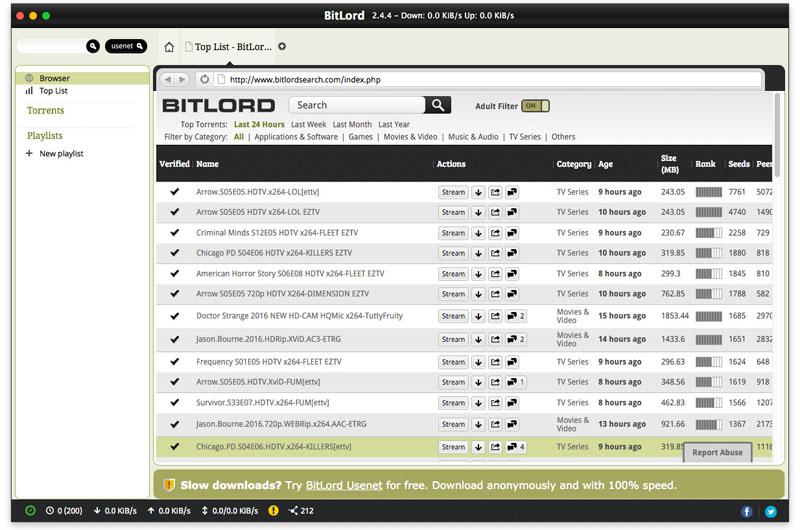Image resolution: width=800 pixels, height=530 pixels.
Task: Open the Playlists section in sidebar
Action: pyautogui.click(x=45, y=136)
